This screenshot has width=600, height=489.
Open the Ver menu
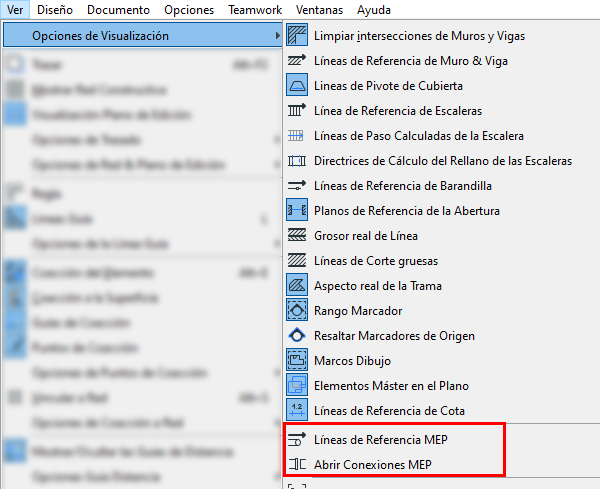[15, 10]
